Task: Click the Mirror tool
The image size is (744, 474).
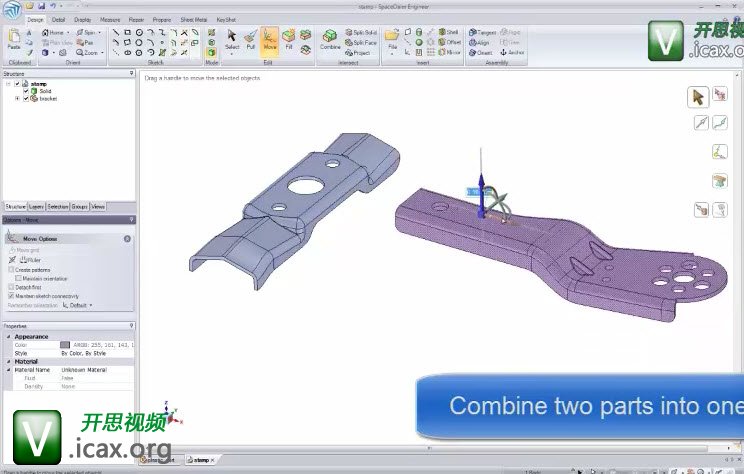Action: point(449,52)
